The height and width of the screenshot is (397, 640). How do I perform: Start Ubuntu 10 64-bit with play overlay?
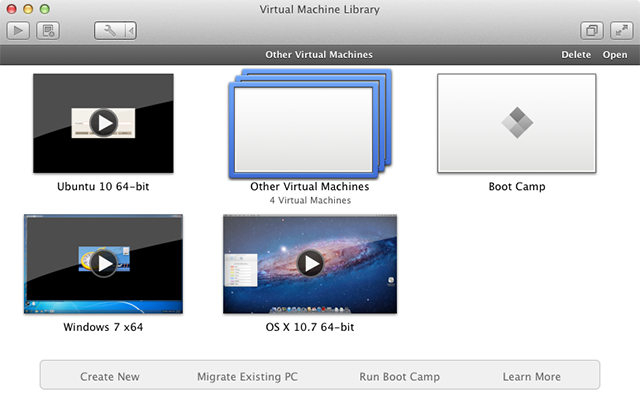click(104, 123)
